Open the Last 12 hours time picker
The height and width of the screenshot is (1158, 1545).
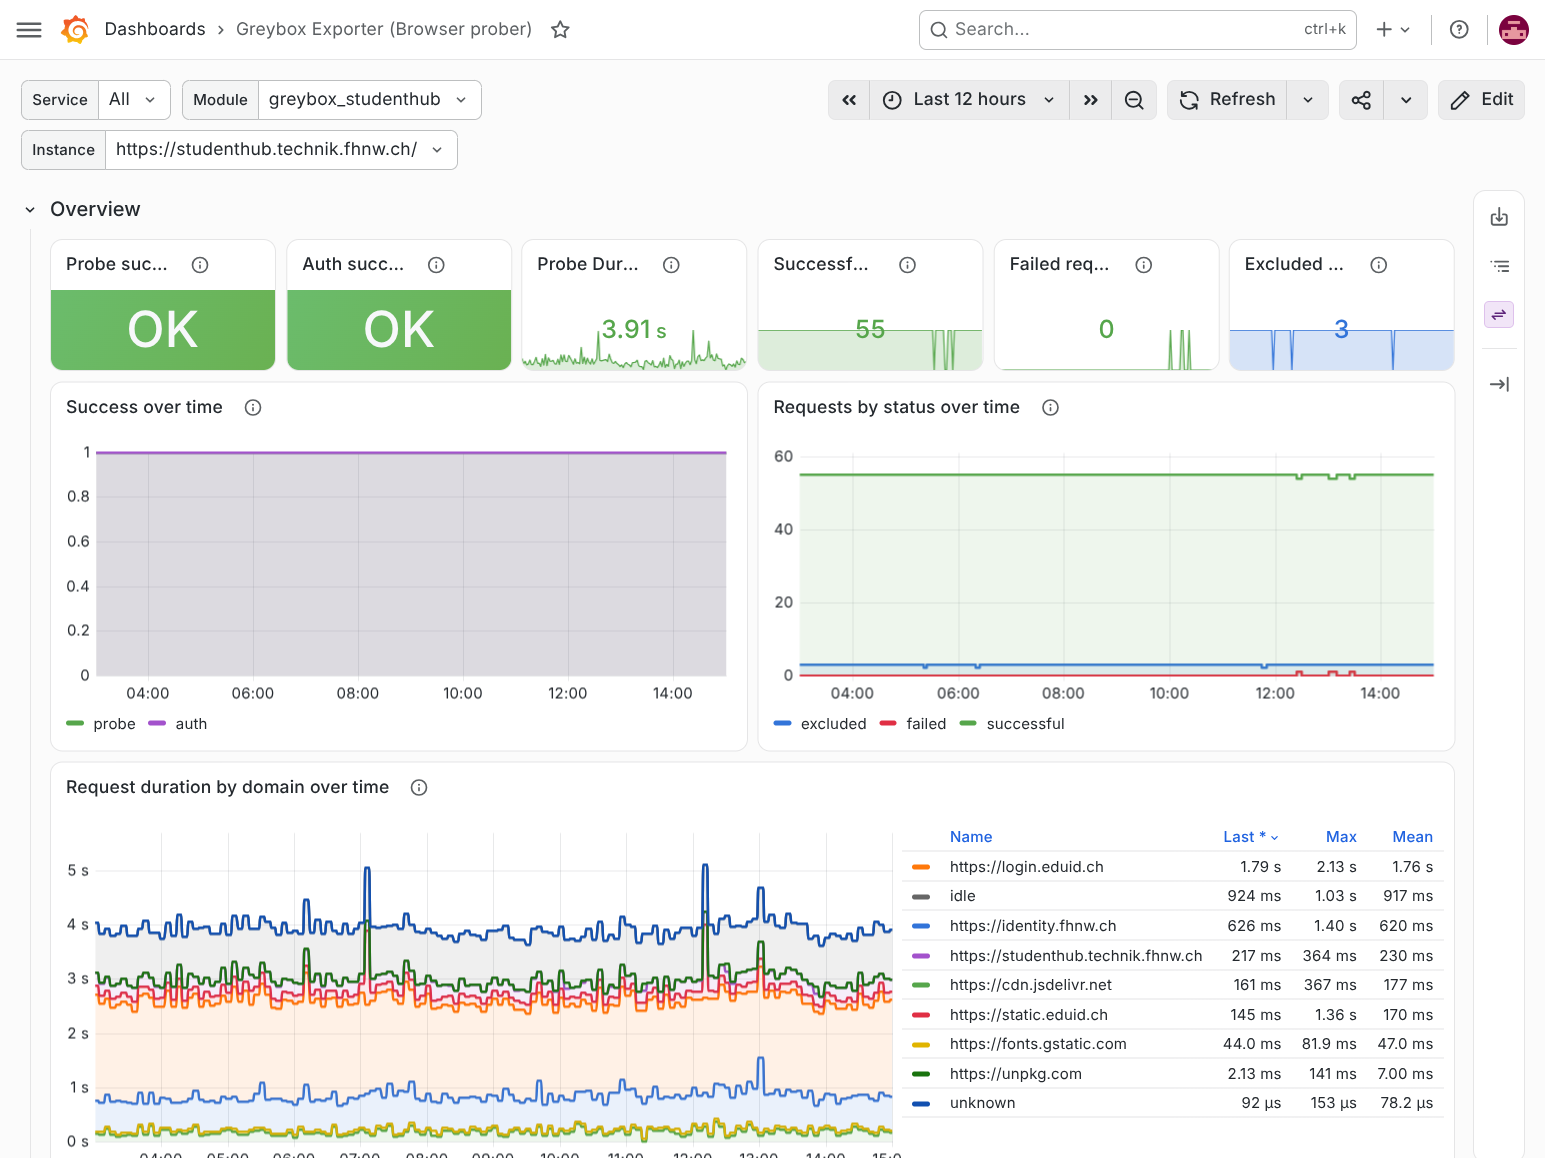(x=970, y=100)
